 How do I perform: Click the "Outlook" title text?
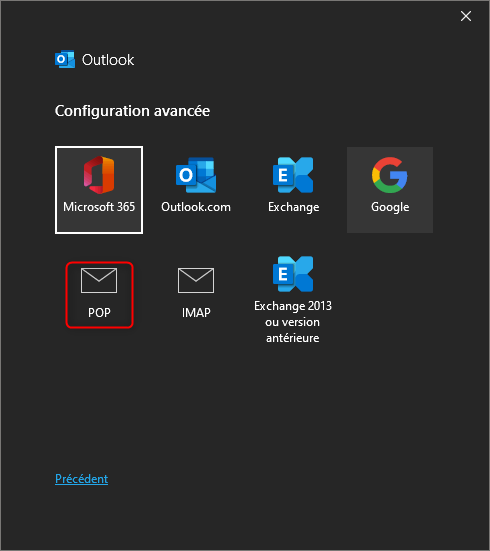pyautogui.click(x=108, y=60)
